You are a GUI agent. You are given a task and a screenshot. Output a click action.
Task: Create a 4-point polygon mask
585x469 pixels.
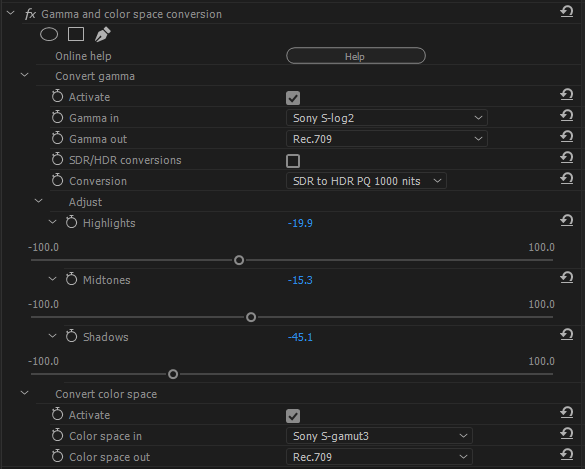[76, 34]
